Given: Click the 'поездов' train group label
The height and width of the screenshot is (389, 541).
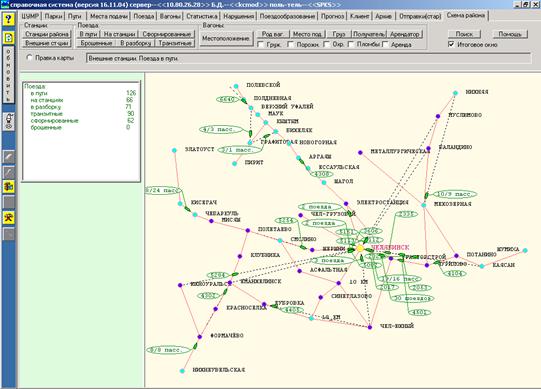Looking at the screenshot, I should (x=412, y=298).
